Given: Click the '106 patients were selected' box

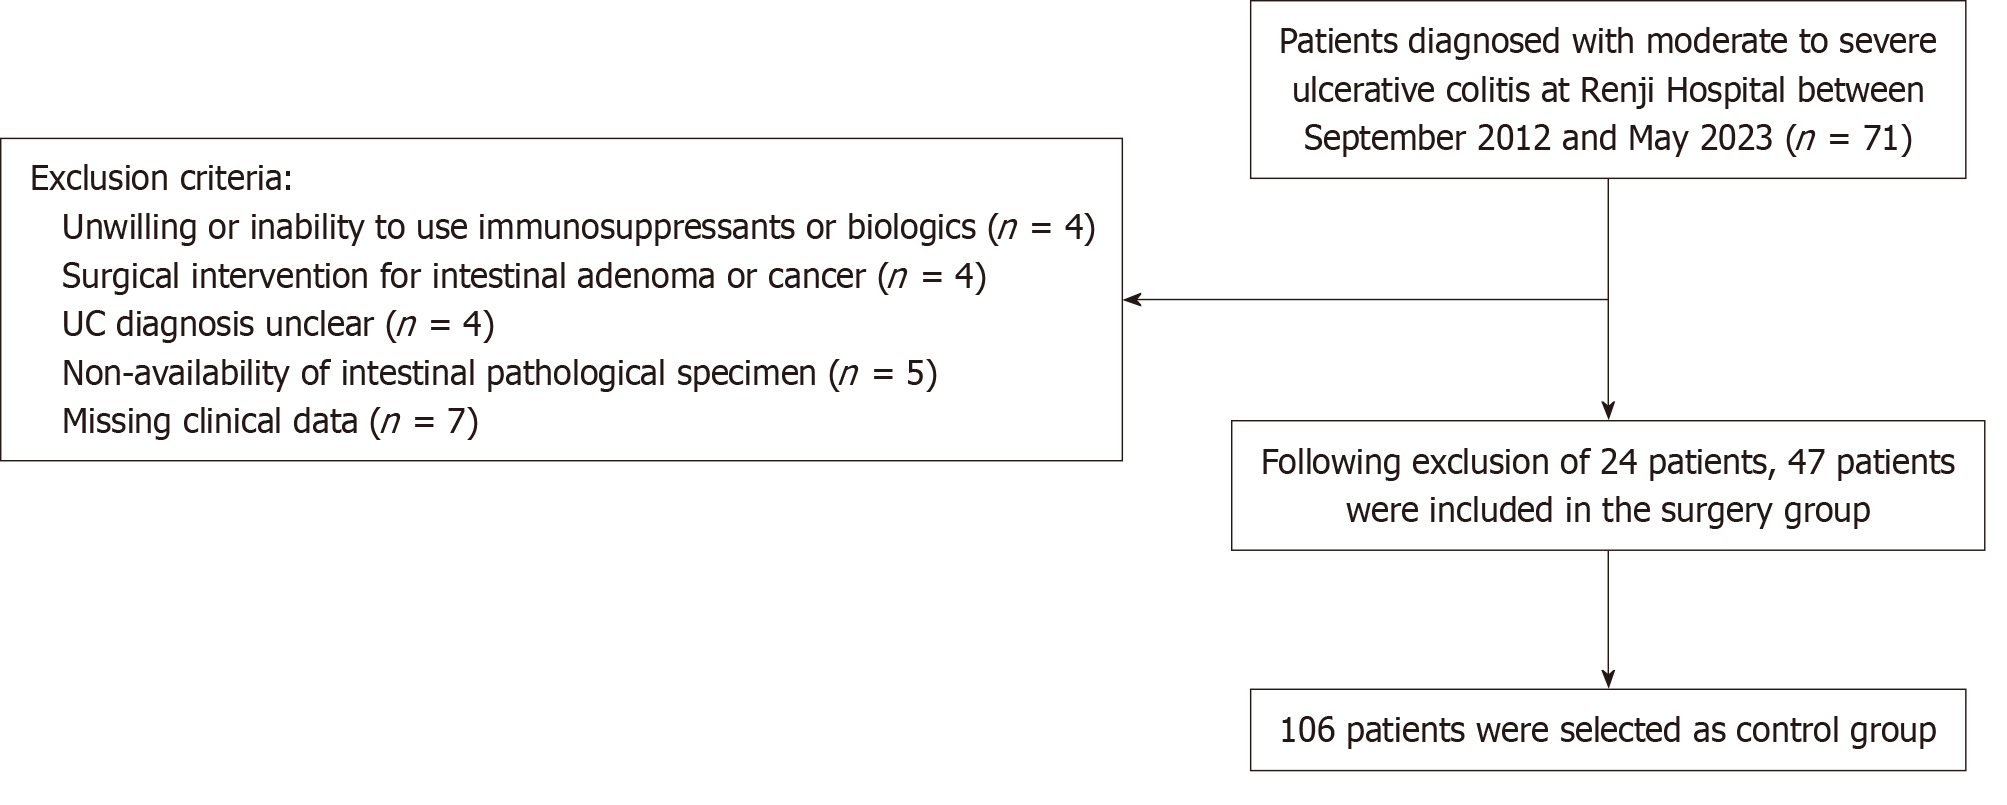Looking at the screenshot, I should [x=1607, y=730].
